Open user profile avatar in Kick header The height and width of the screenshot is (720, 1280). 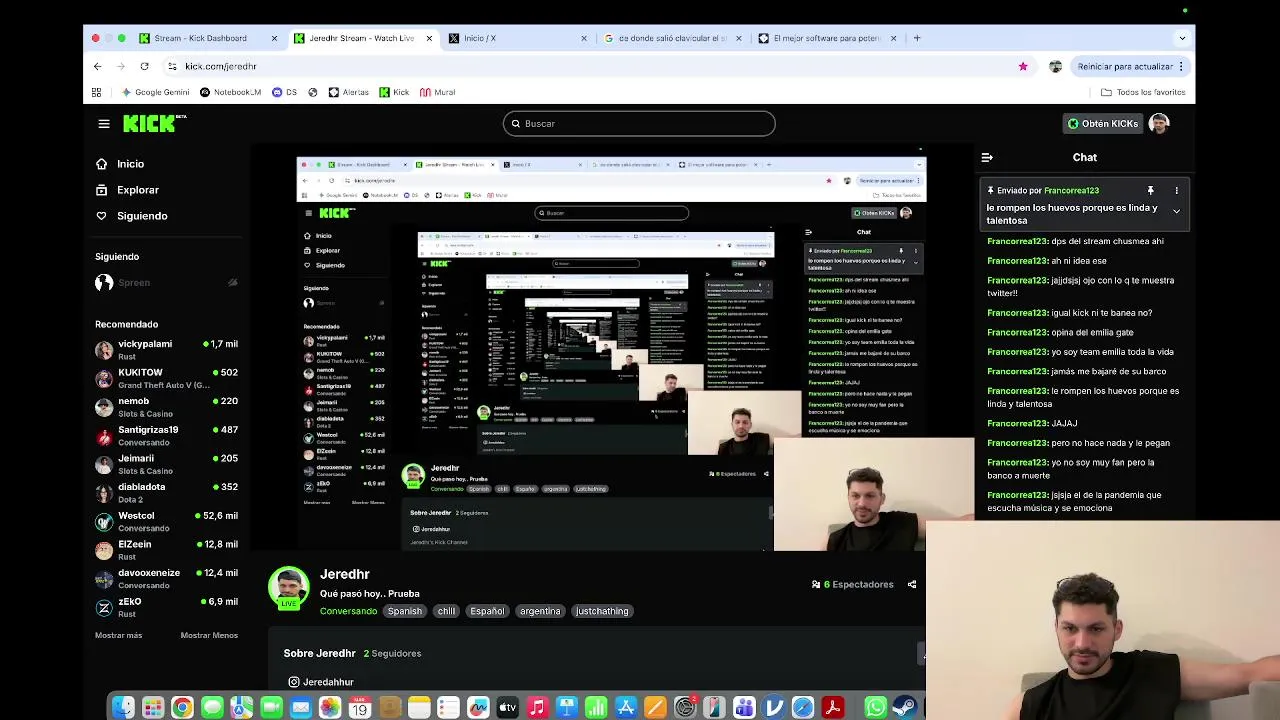pos(1159,123)
